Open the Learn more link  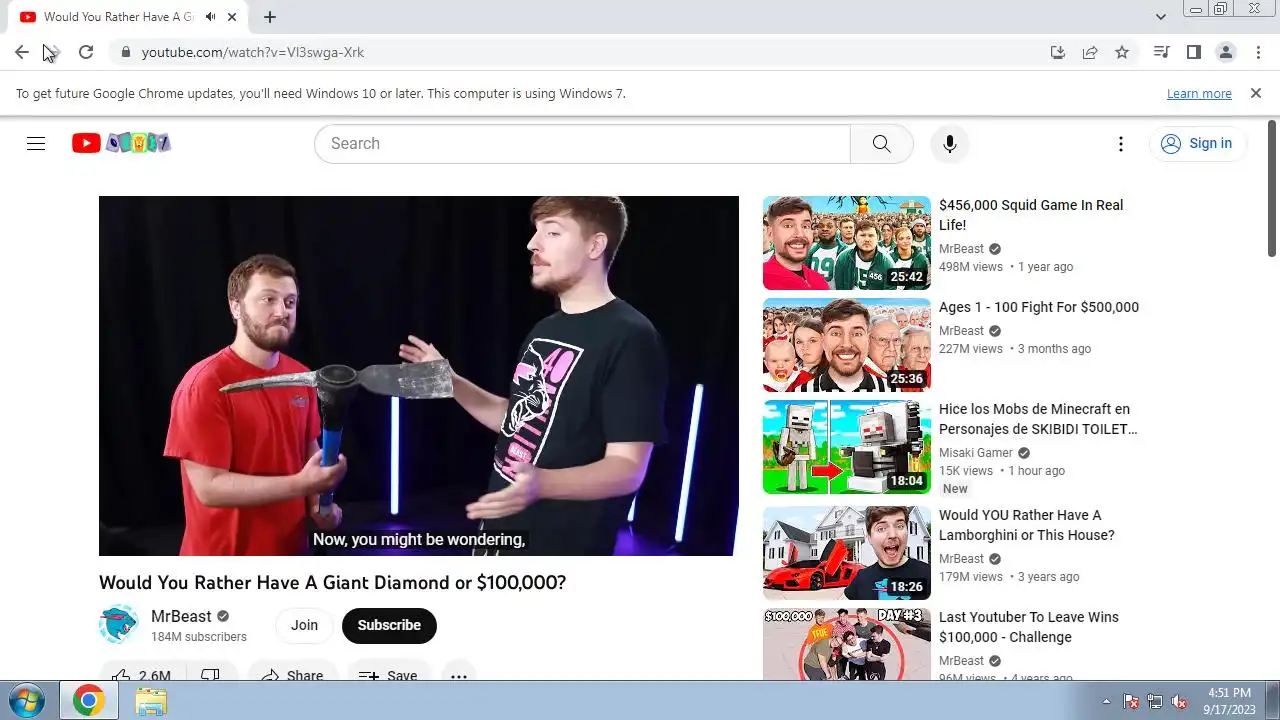click(1199, 93)
